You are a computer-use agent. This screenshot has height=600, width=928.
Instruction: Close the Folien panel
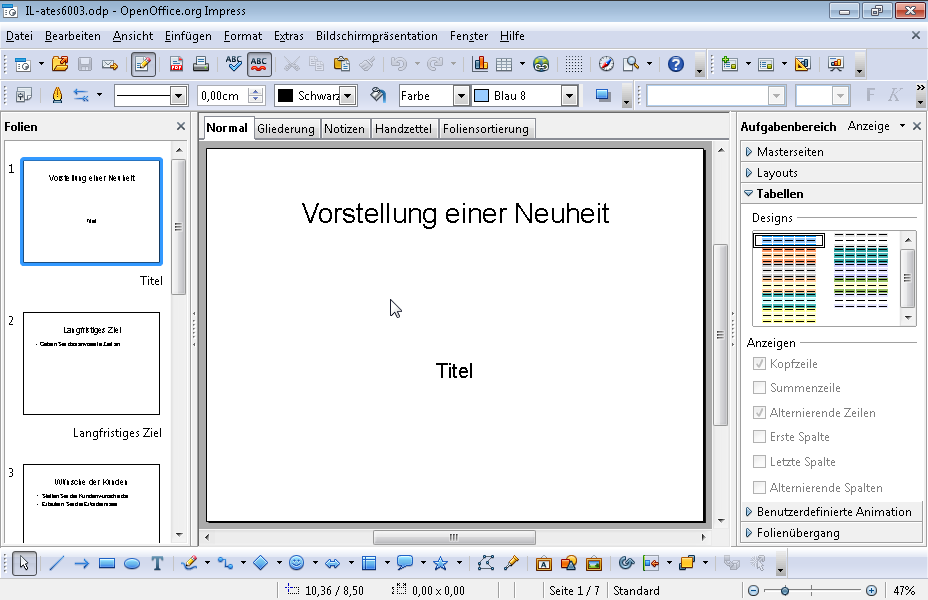[x=181, y=126]
